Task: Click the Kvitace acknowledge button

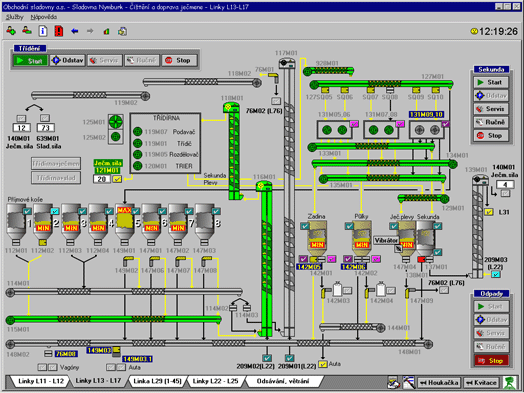Action: [x=481, y=383]
